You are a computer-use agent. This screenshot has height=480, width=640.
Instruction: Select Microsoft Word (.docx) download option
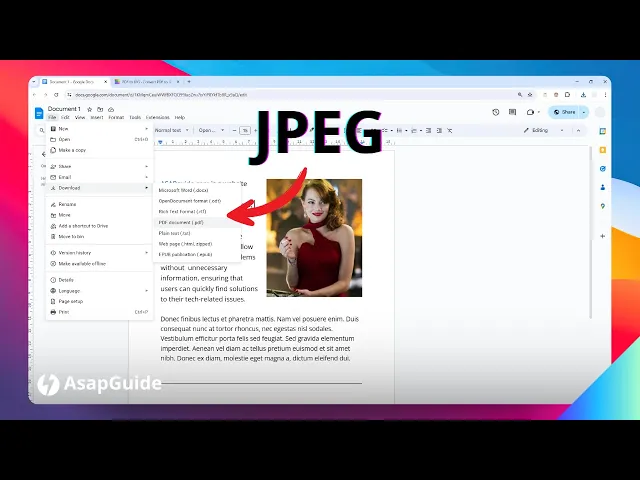tap(197, 190)
